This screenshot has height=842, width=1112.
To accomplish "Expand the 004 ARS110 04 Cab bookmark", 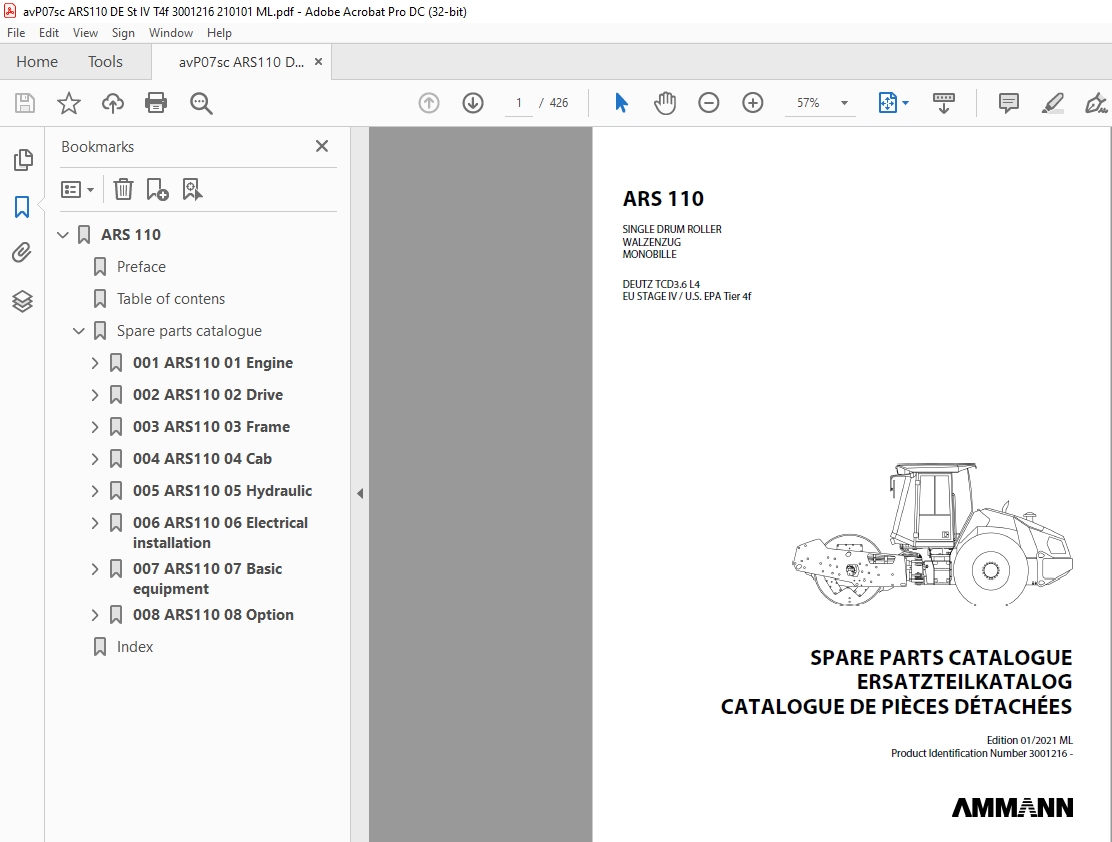I will coord(95,459).
